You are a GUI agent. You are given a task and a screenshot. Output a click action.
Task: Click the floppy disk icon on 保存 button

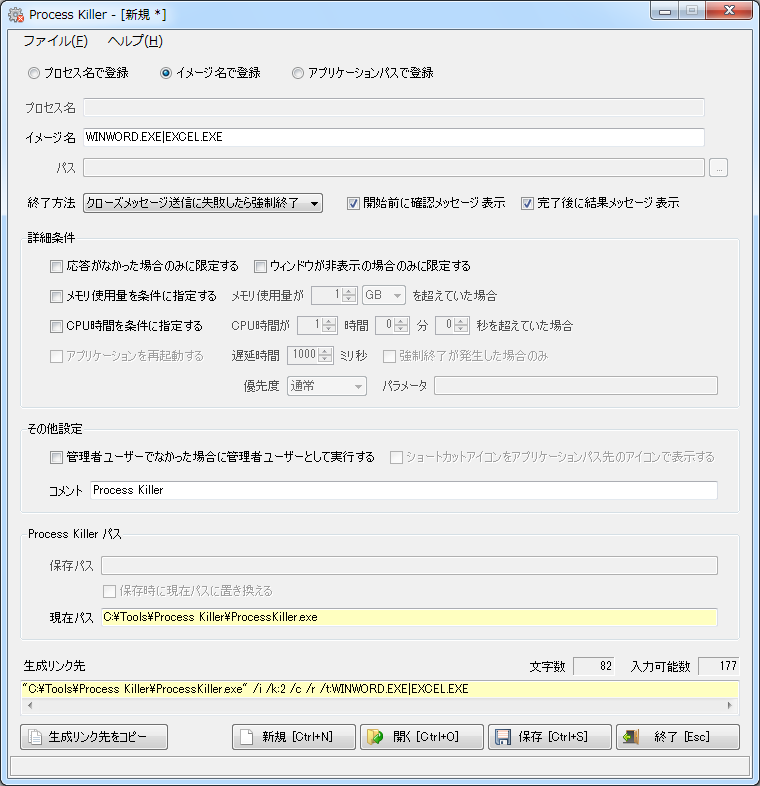click(x=503, y=737)
